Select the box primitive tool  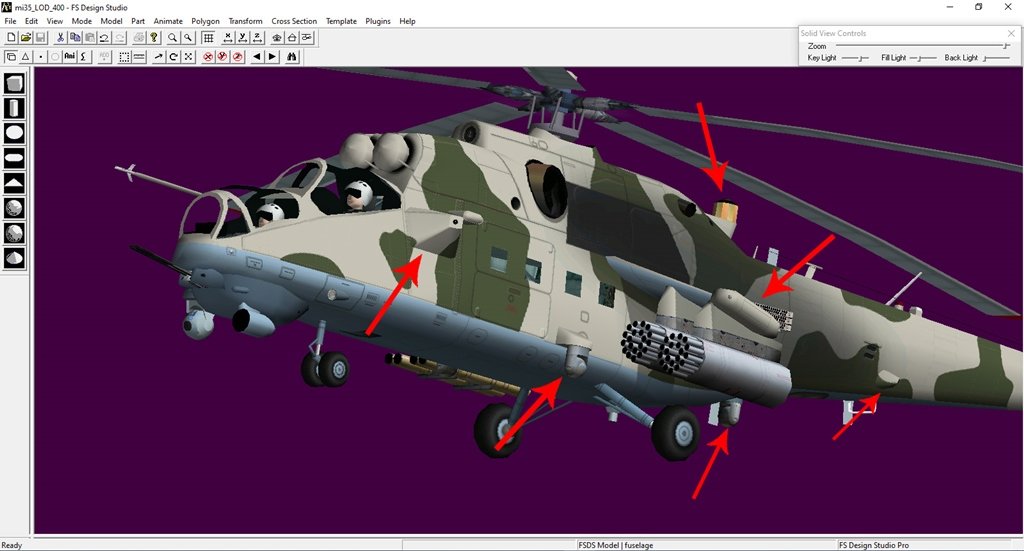(15, 83)
